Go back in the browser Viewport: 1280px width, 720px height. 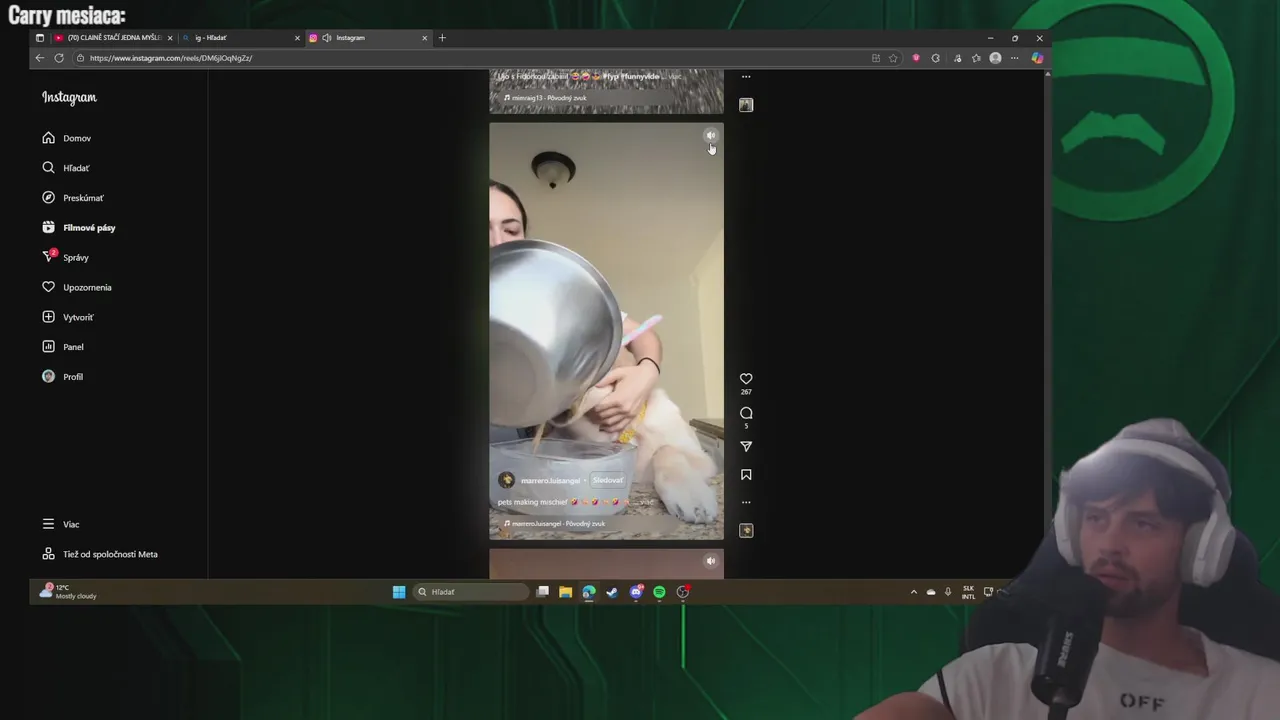pyautogui.click(x=40, y=58)
